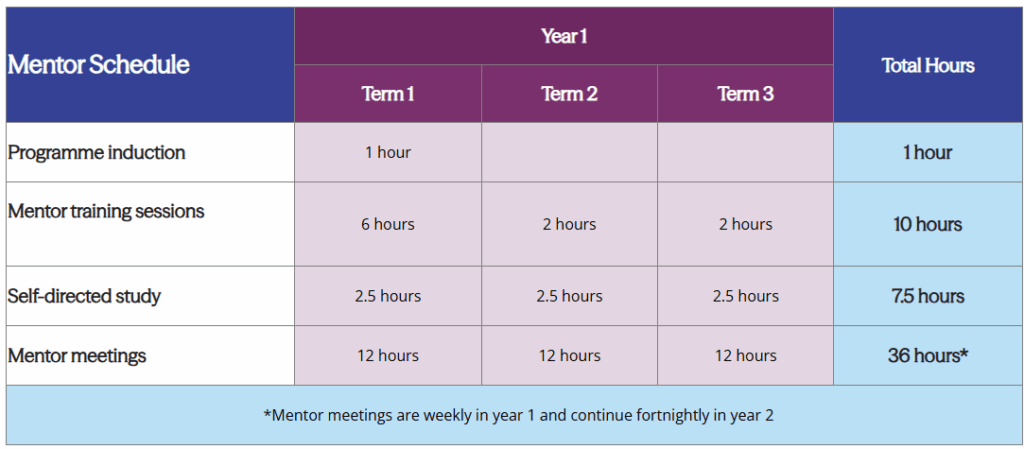Click the Mentor Schedule header cell
1024x449 pixels.
150,65
